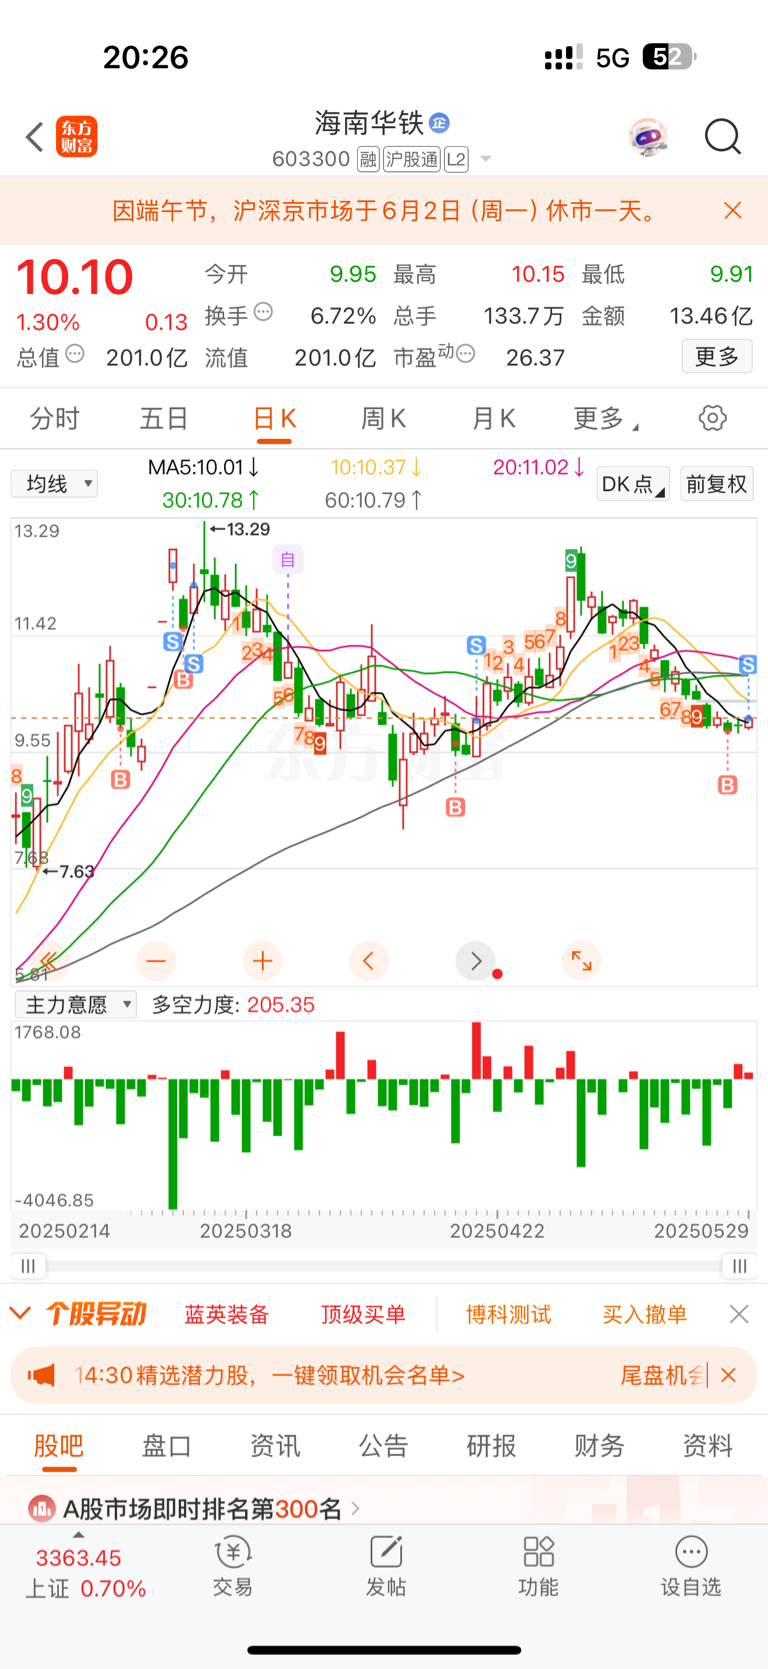Open the robot assistant icon
Image resolution: width=768 pixels, height=1669 pixels.
(x=648, y=137)
